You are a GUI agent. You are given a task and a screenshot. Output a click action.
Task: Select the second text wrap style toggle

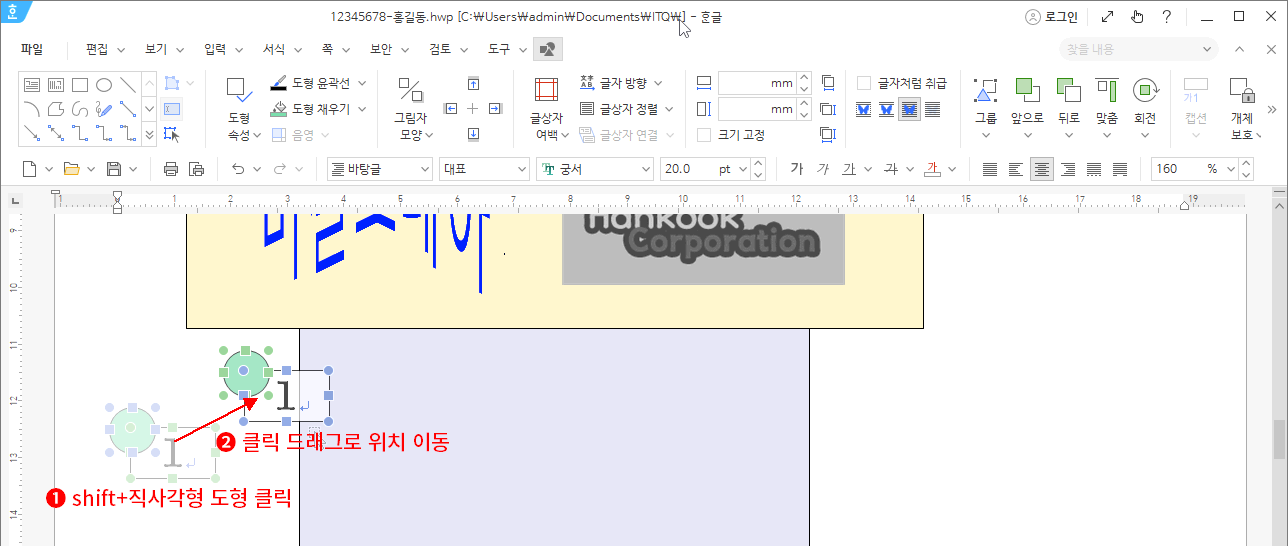887,109
